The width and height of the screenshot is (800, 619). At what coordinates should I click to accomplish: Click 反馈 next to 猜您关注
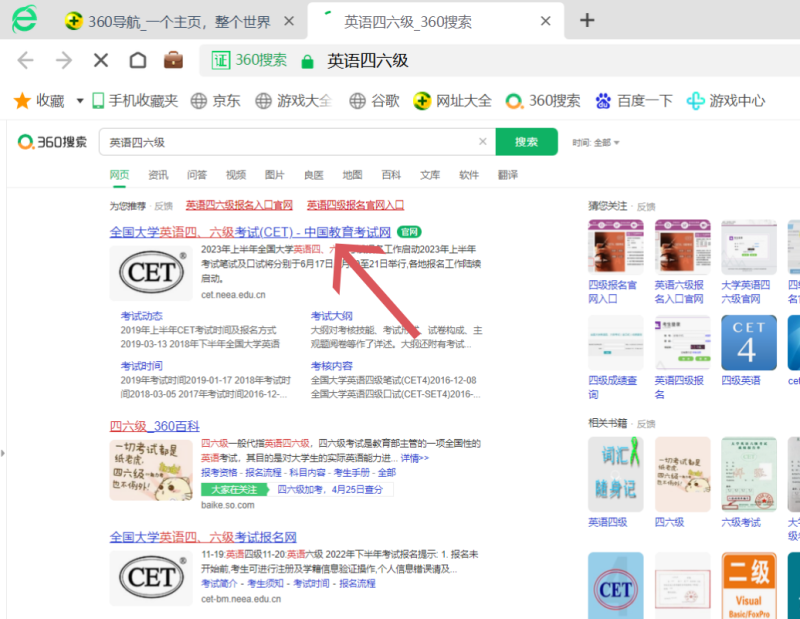pos(646,207)
